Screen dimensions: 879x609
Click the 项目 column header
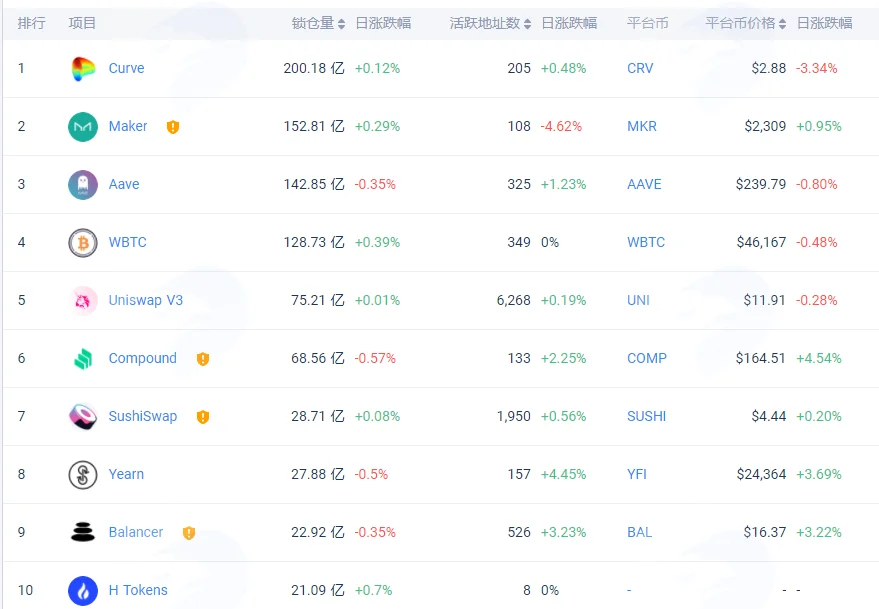coord(82,23)
